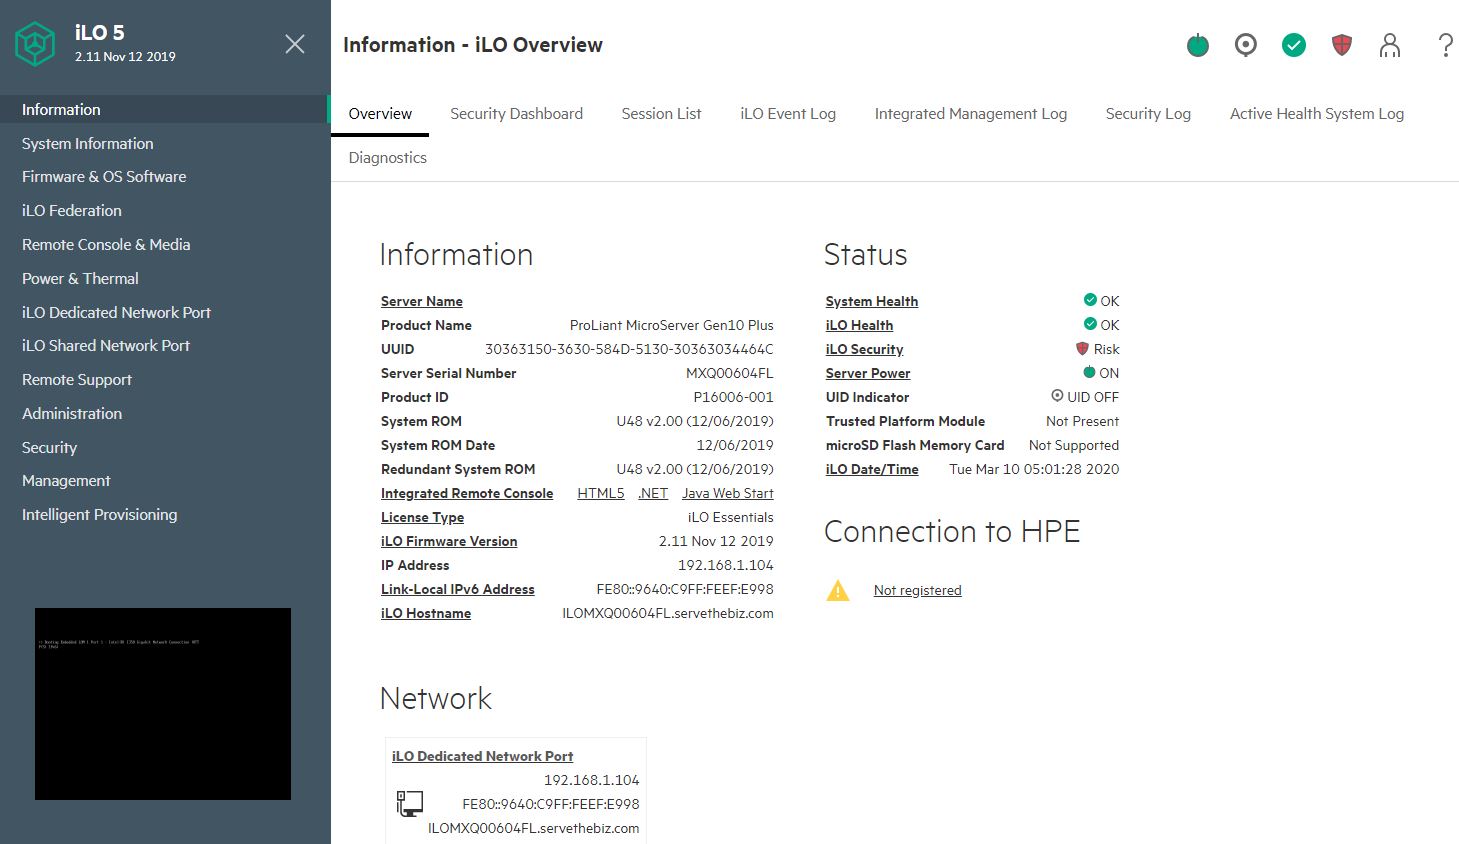
Task: Click the Java Web Start link
Action: (727, 493)
